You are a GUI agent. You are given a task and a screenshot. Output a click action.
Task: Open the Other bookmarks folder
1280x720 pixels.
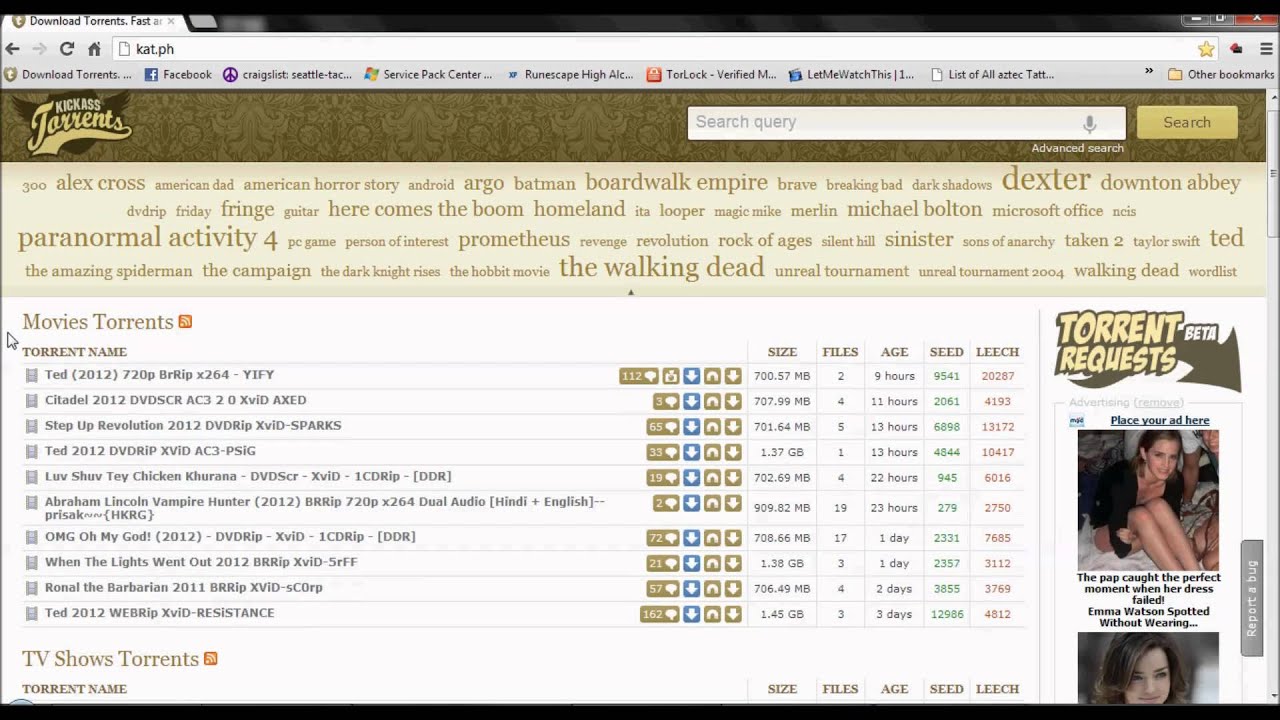click(x=1221, y=74)
